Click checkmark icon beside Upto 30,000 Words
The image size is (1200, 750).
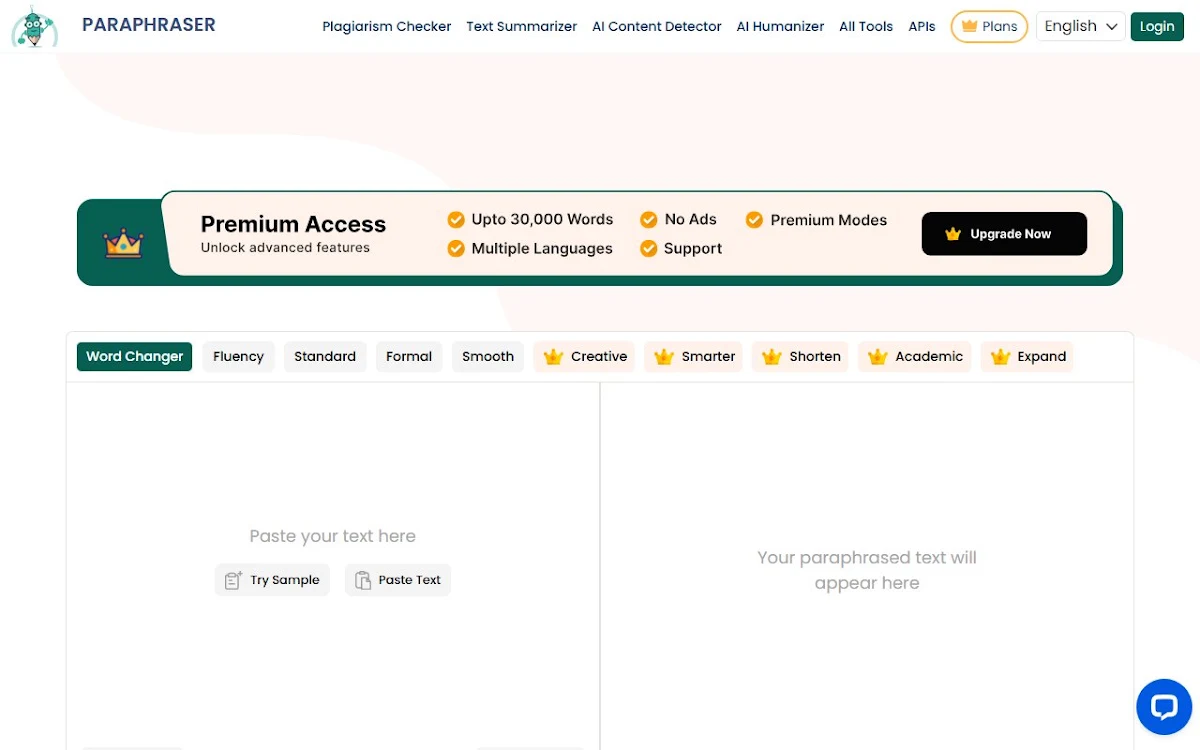(x=456, y=219)
